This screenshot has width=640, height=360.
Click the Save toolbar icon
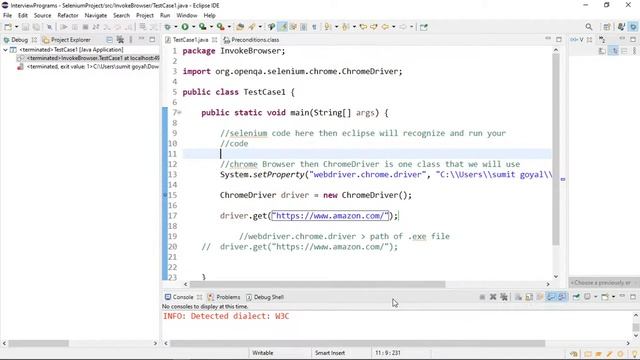[x=25, y=27]
